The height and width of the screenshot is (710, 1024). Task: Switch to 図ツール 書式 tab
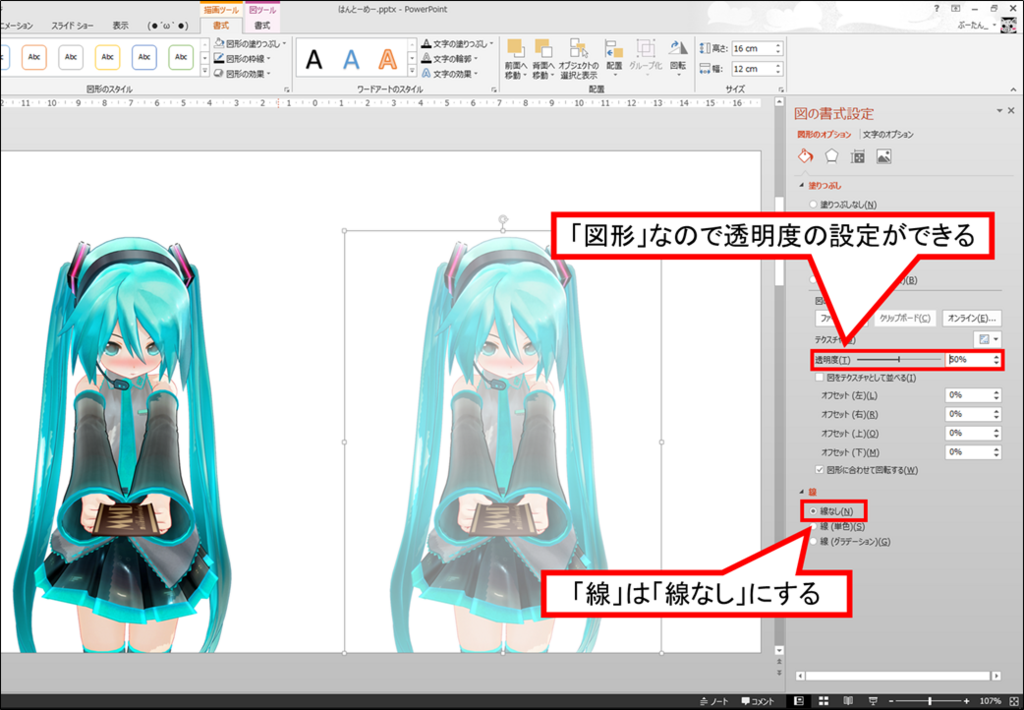[262, 25]
